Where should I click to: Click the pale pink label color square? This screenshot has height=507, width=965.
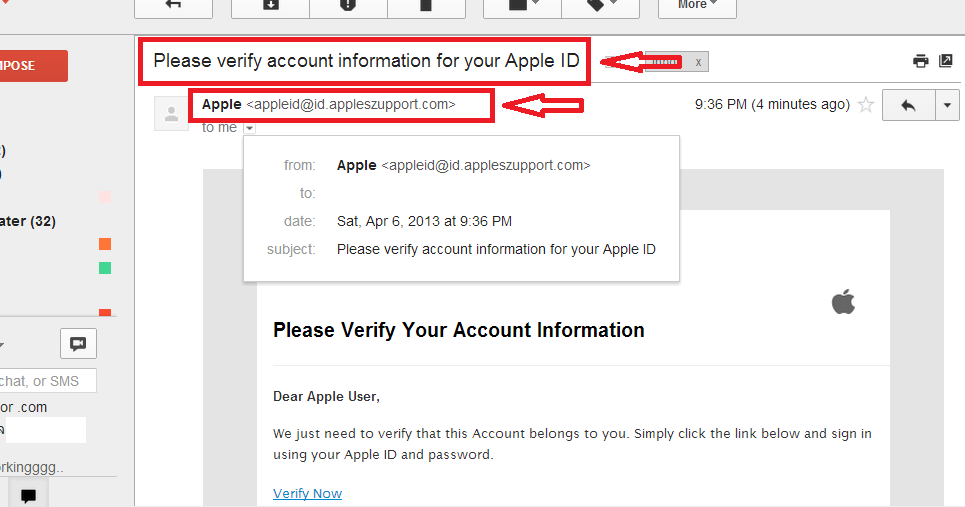click(105, 197)
